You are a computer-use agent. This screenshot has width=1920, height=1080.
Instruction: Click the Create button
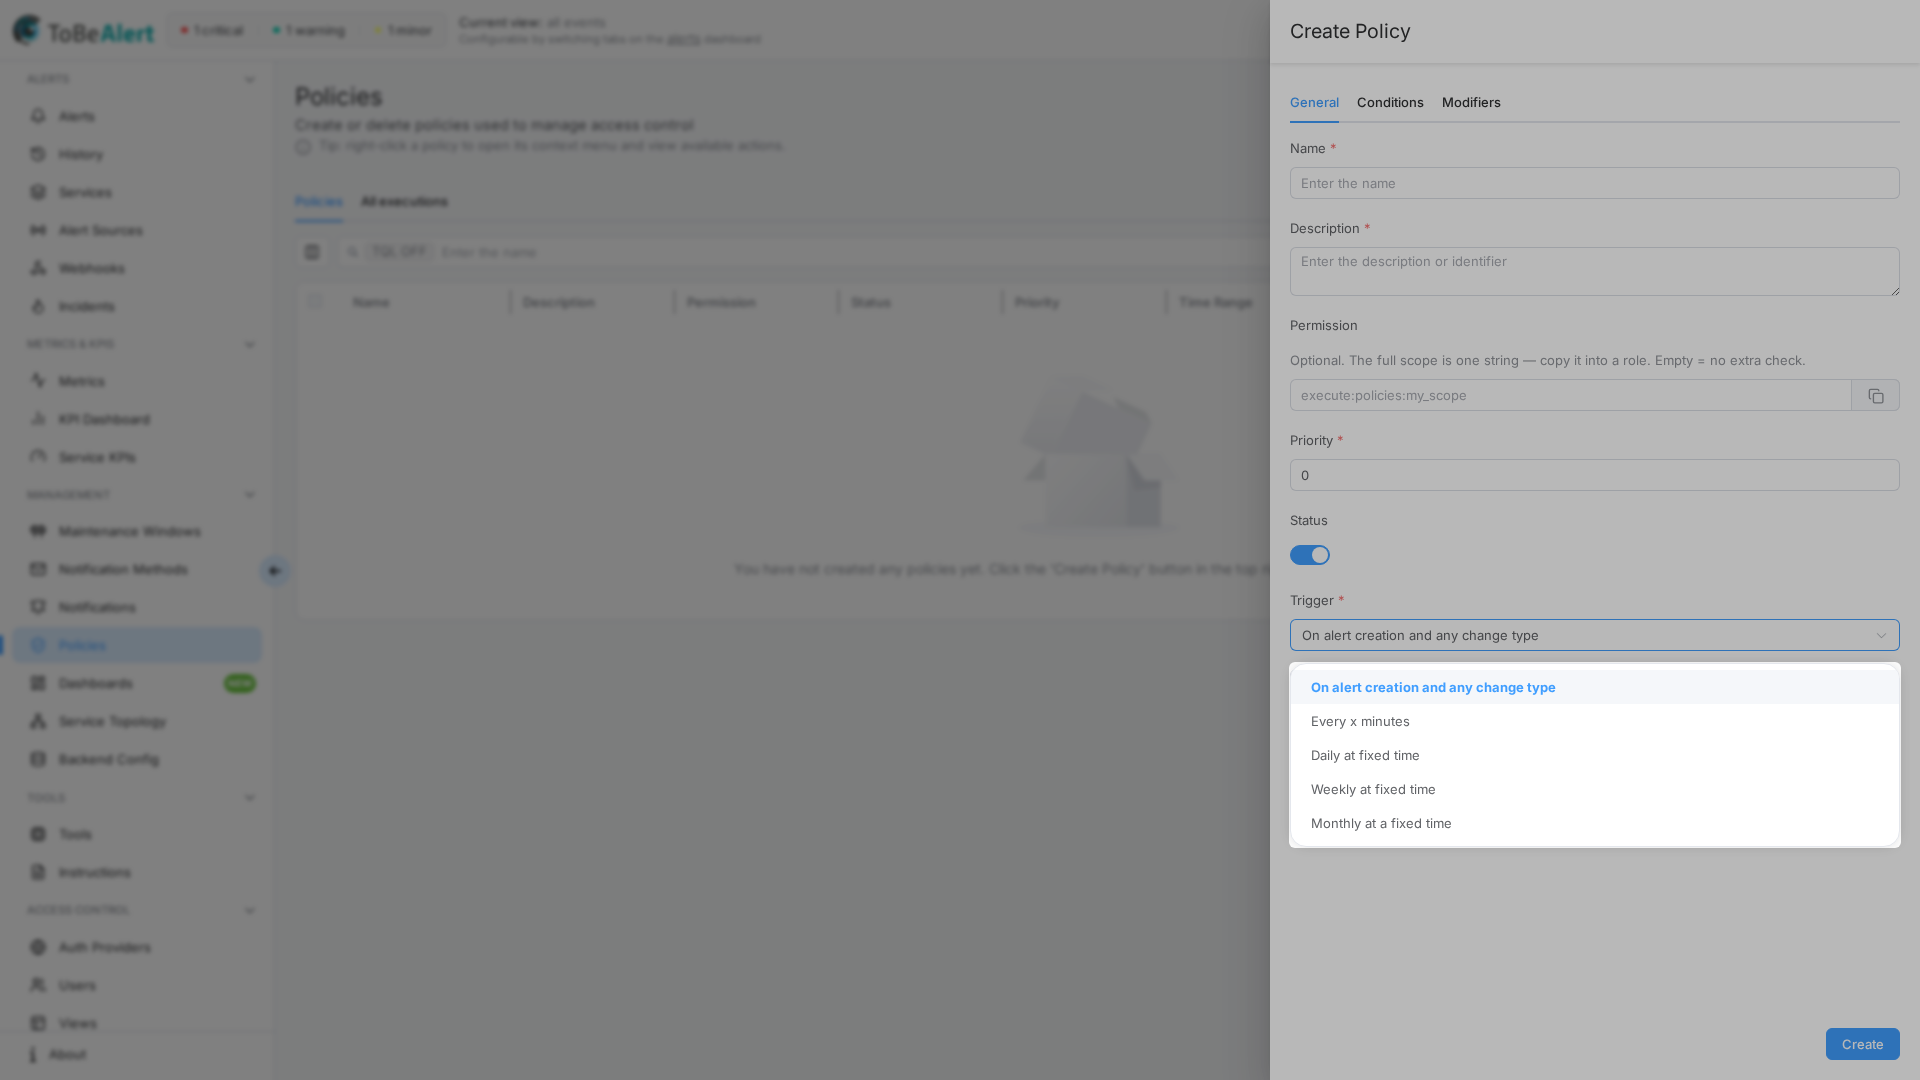pyautogui.click(x=1862, y=1044)
